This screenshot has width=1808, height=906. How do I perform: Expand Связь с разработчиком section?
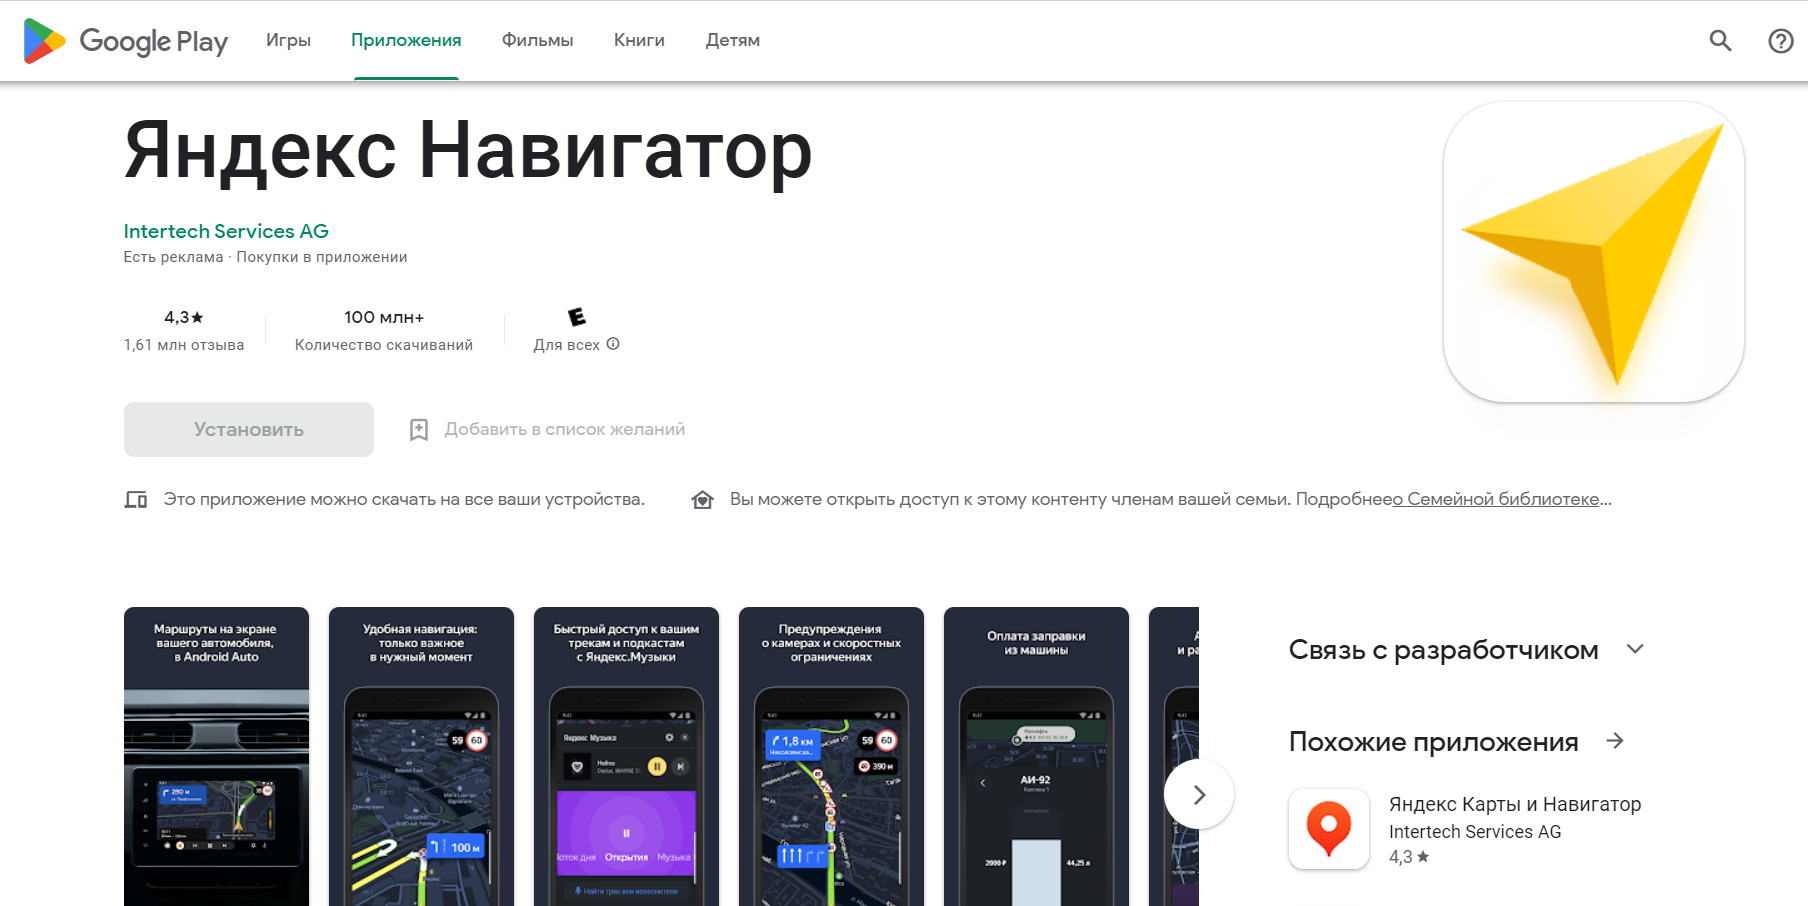pyautogui.click(x=1635, y=649)
